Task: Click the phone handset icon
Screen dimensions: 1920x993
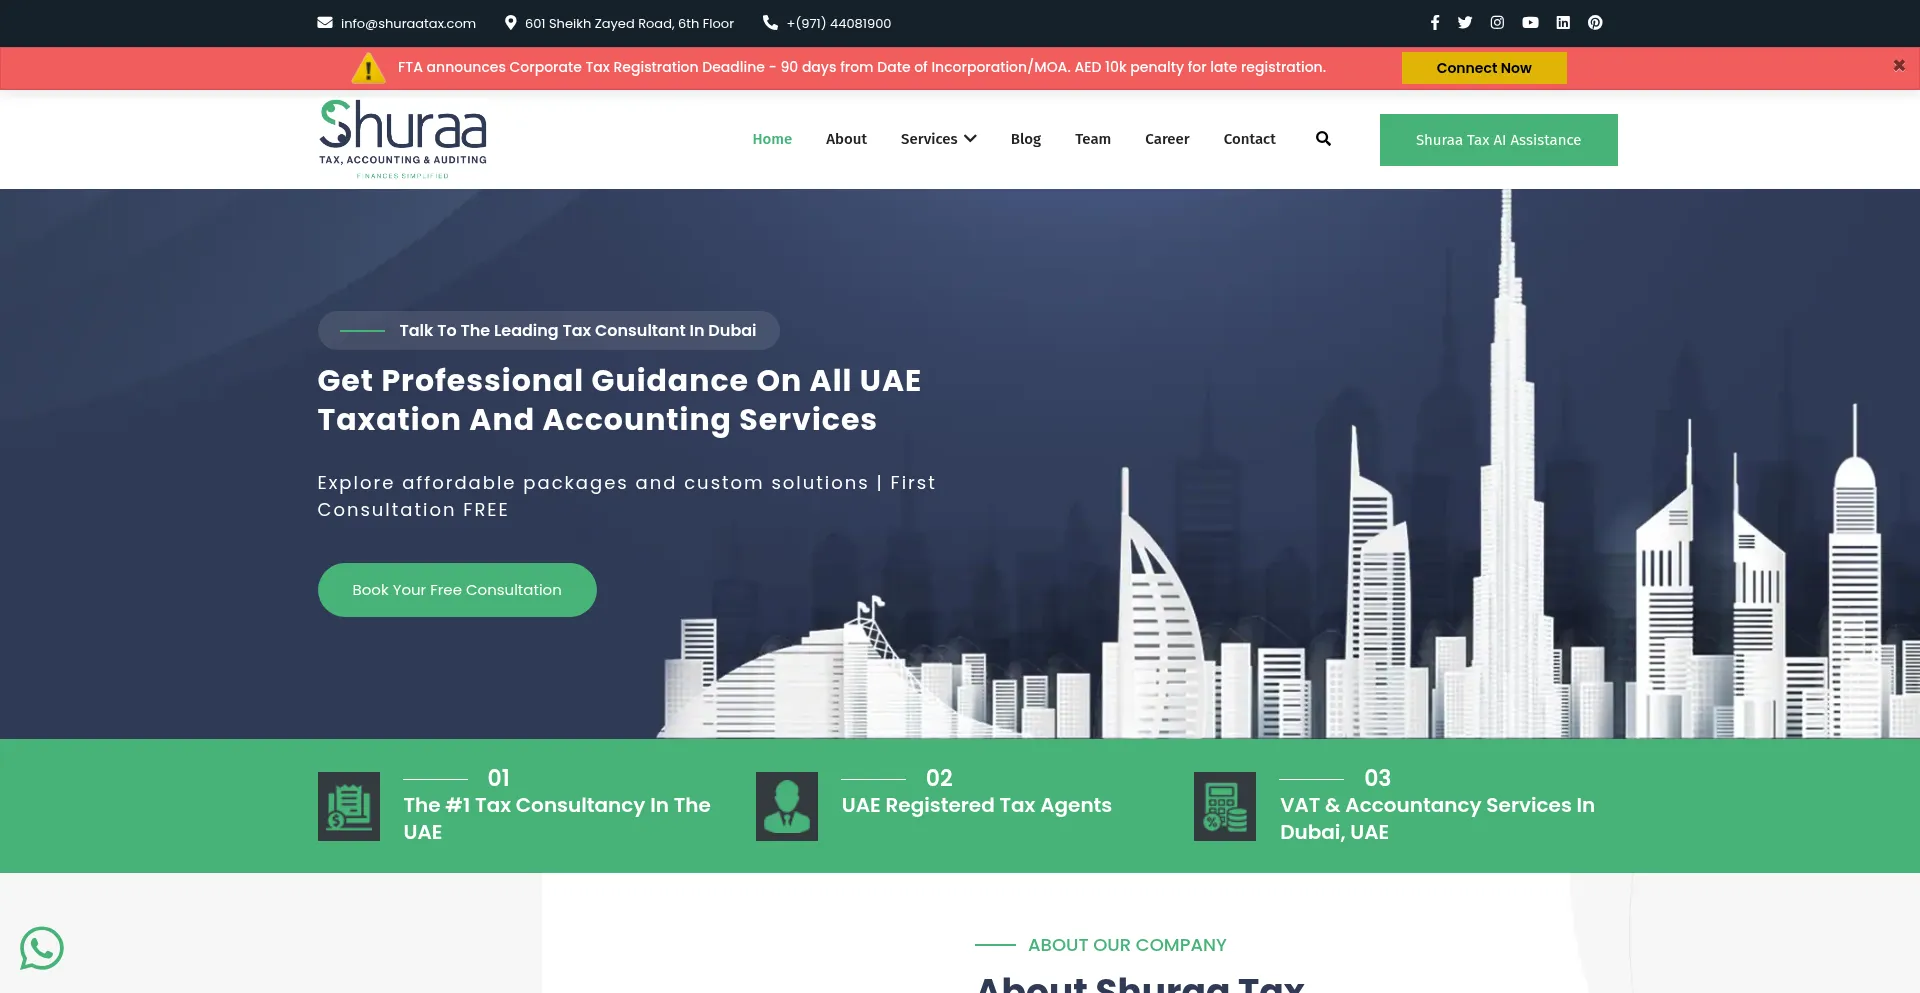Action: (770, 22)
